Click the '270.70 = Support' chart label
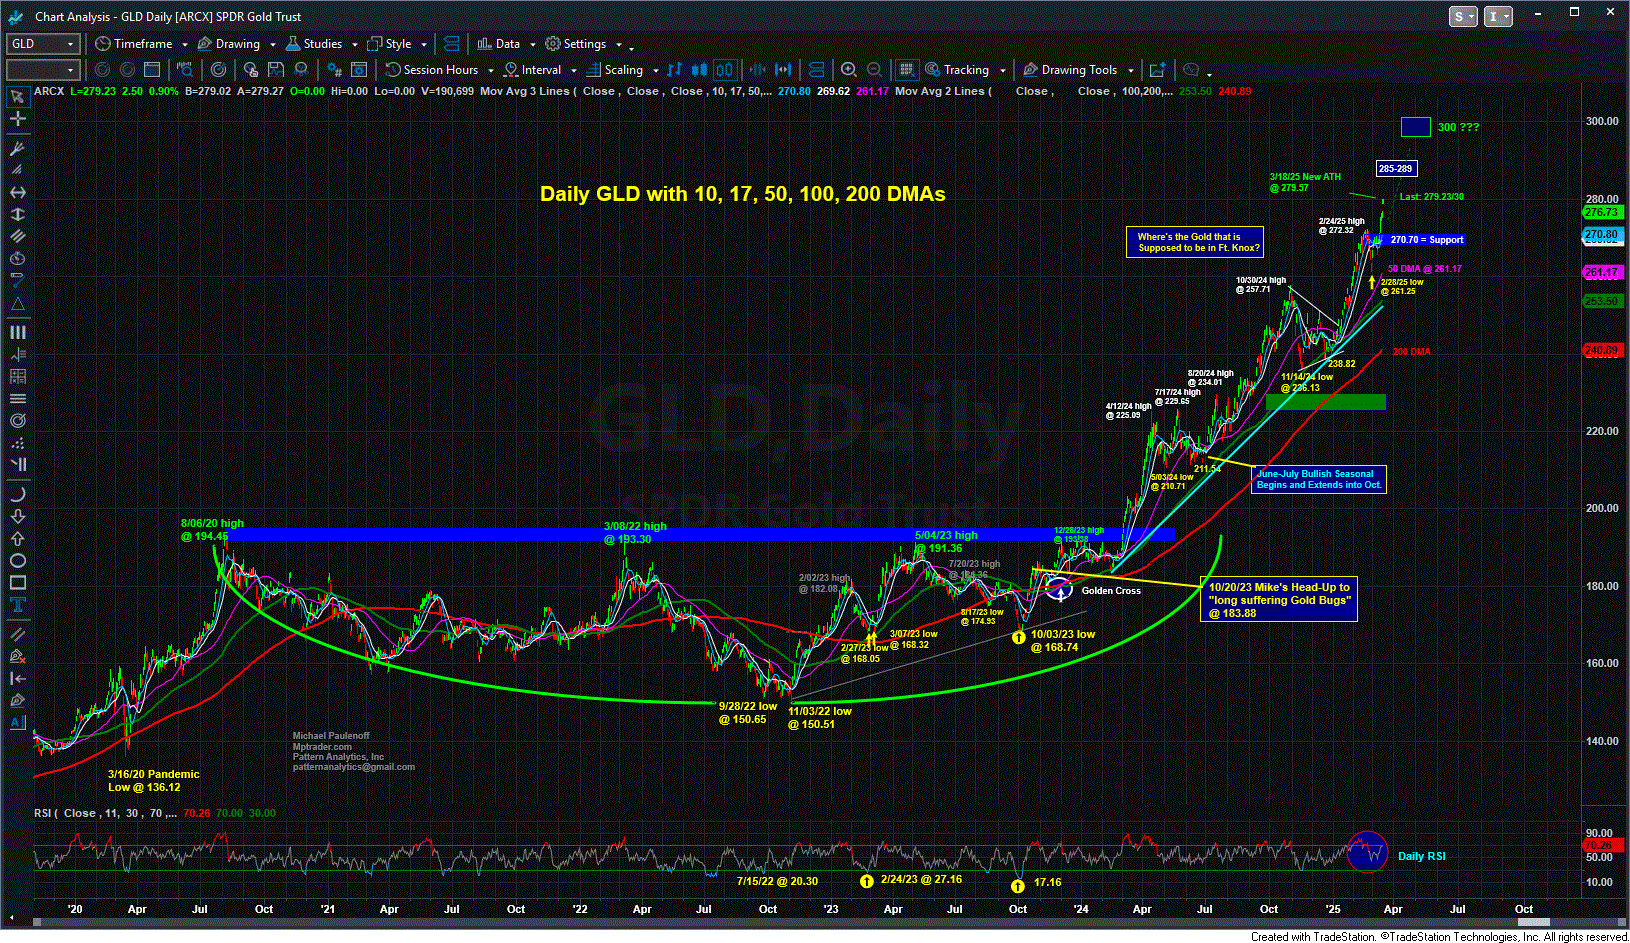The height and width of the screenshot is (943, 1630). [x=1427, y=240]
